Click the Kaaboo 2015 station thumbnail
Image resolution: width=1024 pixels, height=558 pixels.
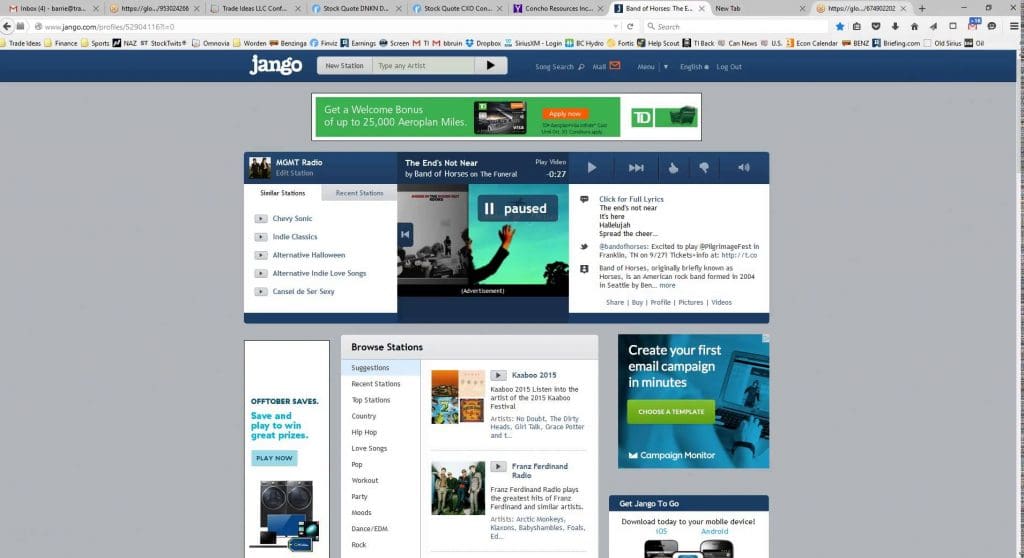[458, 397]
